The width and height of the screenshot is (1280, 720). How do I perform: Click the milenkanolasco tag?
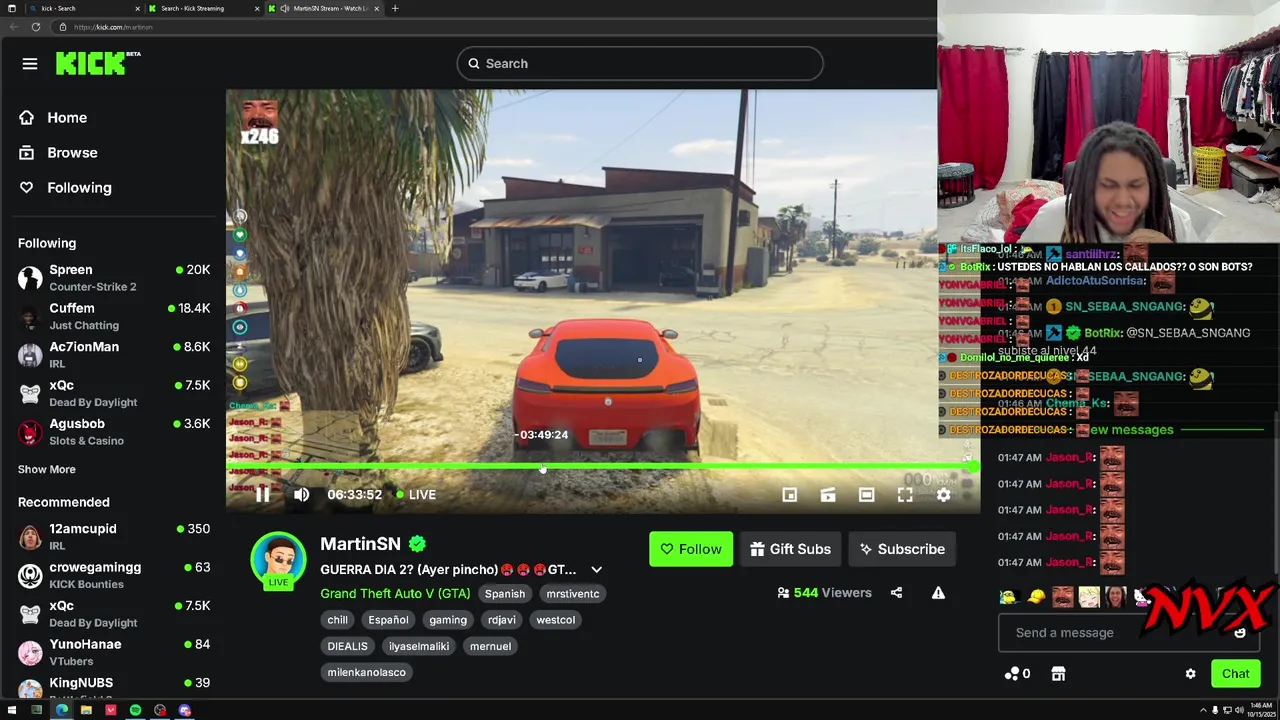pos(366,672)
